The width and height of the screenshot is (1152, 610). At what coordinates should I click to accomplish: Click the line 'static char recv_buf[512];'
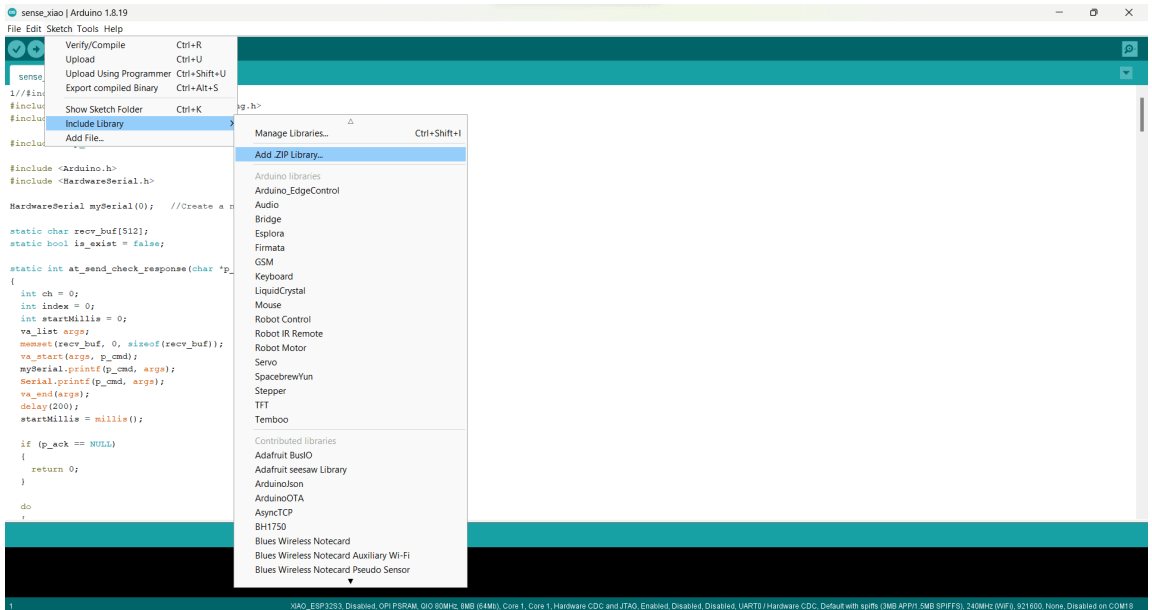(x=79, y=231)
